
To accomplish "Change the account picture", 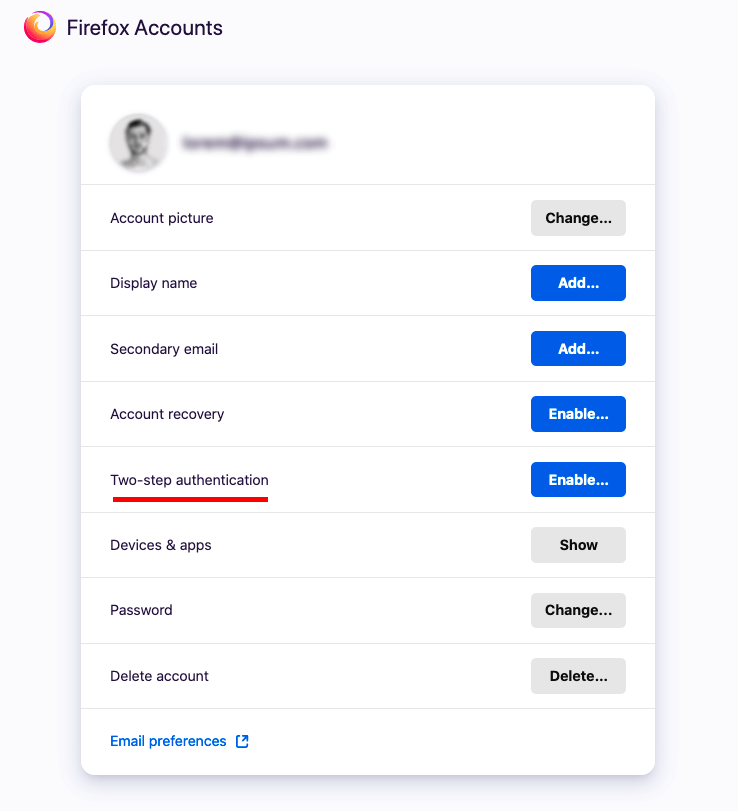I will [x=578, y=218].
